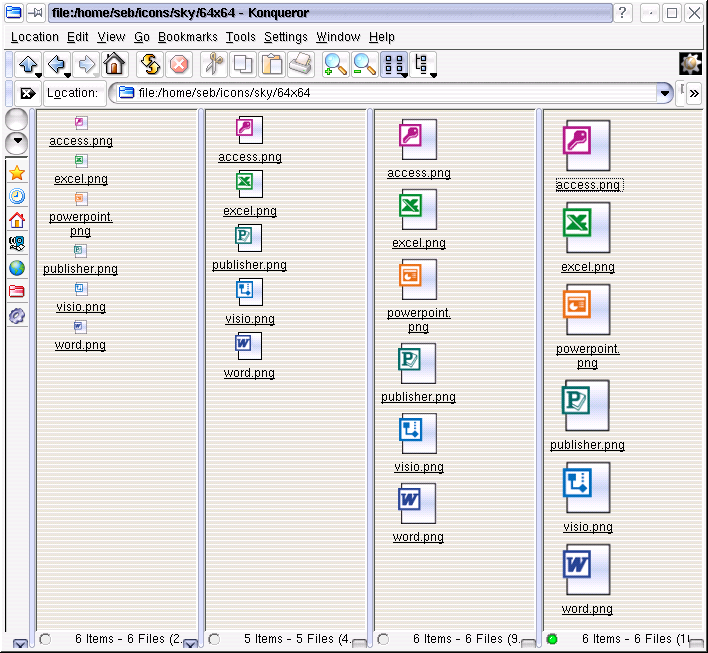Open Icon View mode dropdown arrow
This screenshot has height=653, width=708.
point(404,75)
